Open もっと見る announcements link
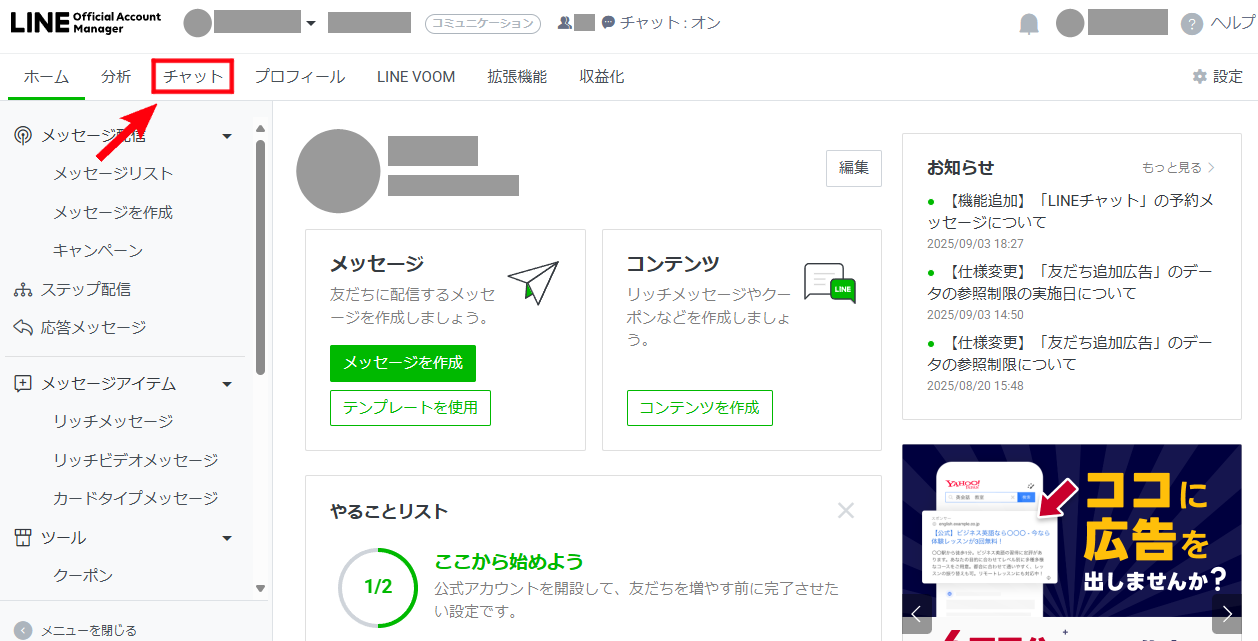 (1178, 168)
